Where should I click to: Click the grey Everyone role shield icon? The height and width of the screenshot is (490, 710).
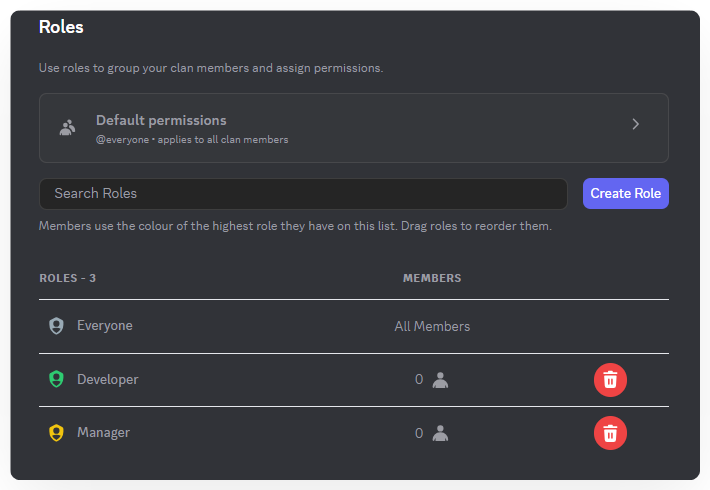tap(56, 326)
